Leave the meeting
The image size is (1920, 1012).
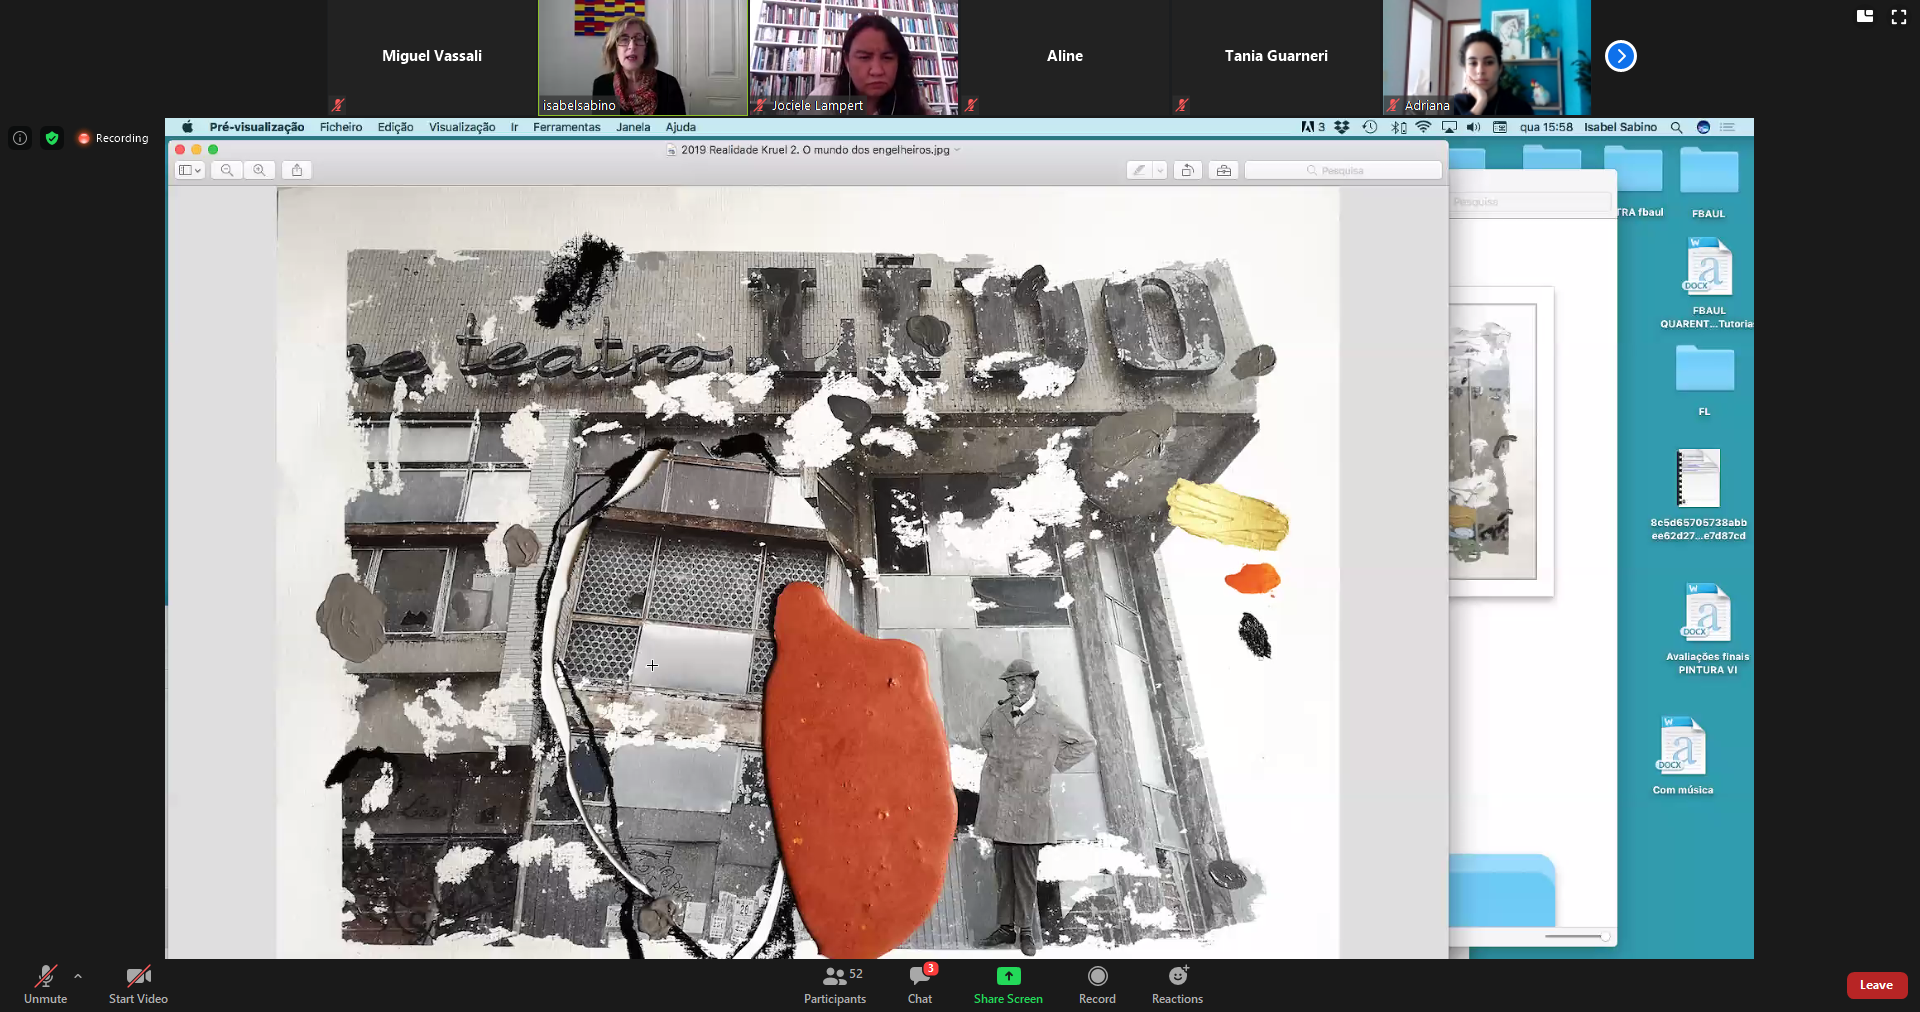pyautogui.click(x=1876, y=985)
